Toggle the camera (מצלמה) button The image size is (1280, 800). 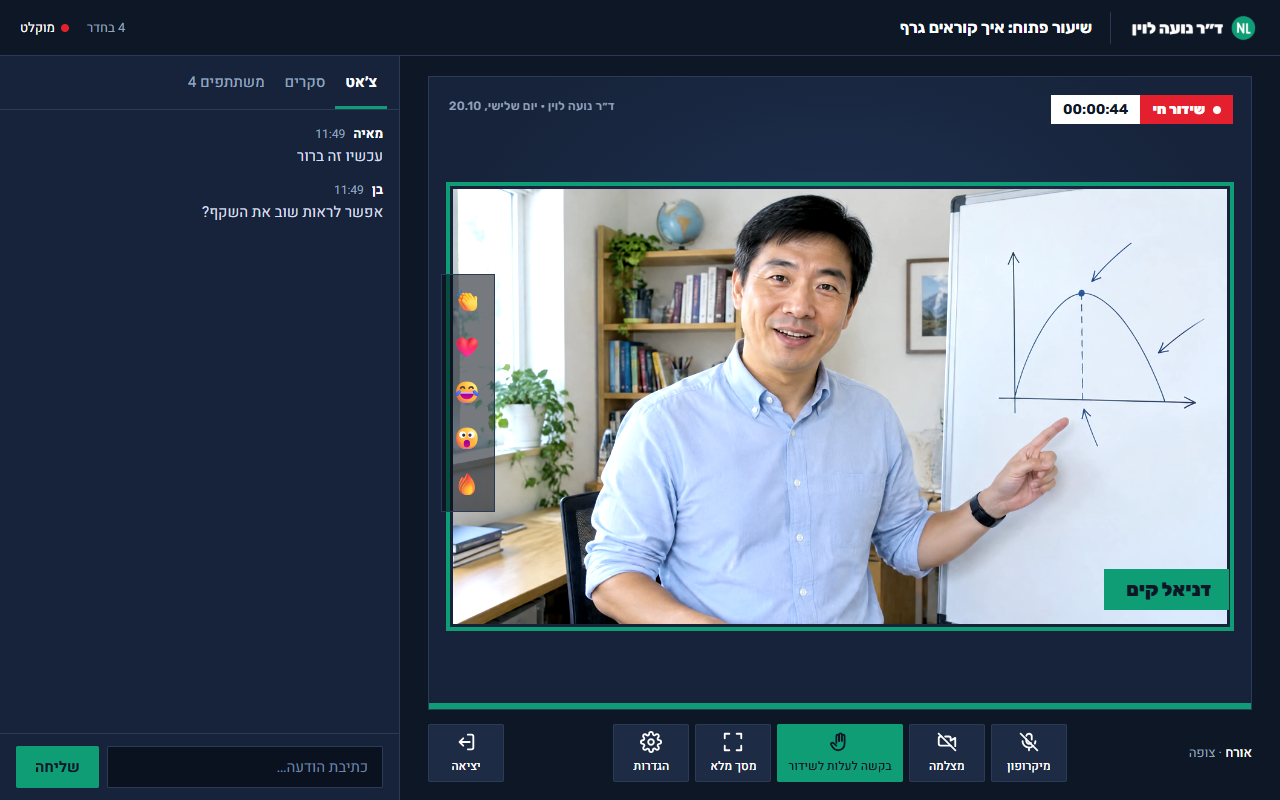click(x=946, y=753)
